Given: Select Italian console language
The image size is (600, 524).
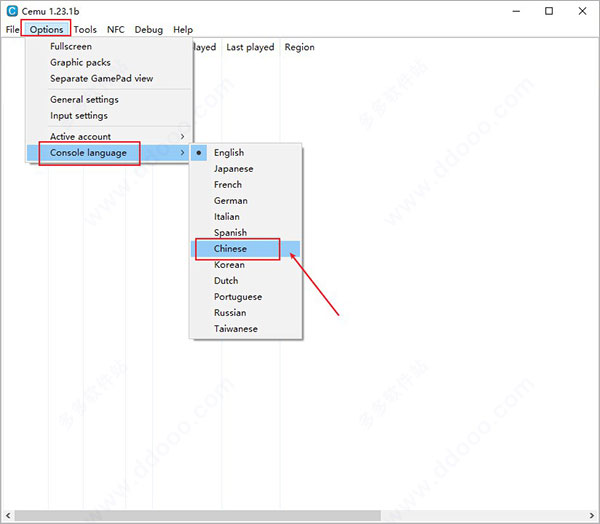Looking at the screenshot, I should coord(246,217).
